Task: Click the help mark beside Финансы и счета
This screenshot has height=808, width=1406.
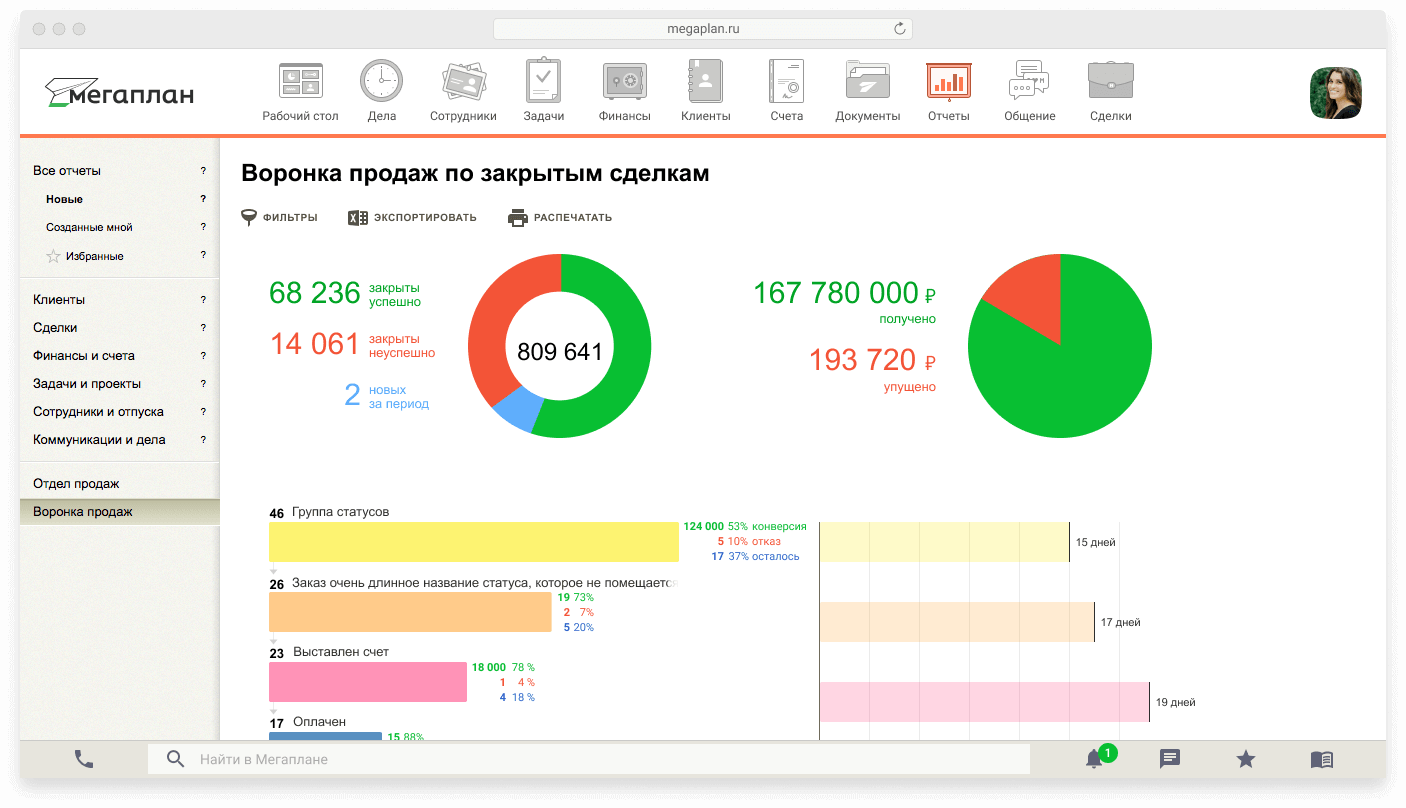Action: coord(203,356)
